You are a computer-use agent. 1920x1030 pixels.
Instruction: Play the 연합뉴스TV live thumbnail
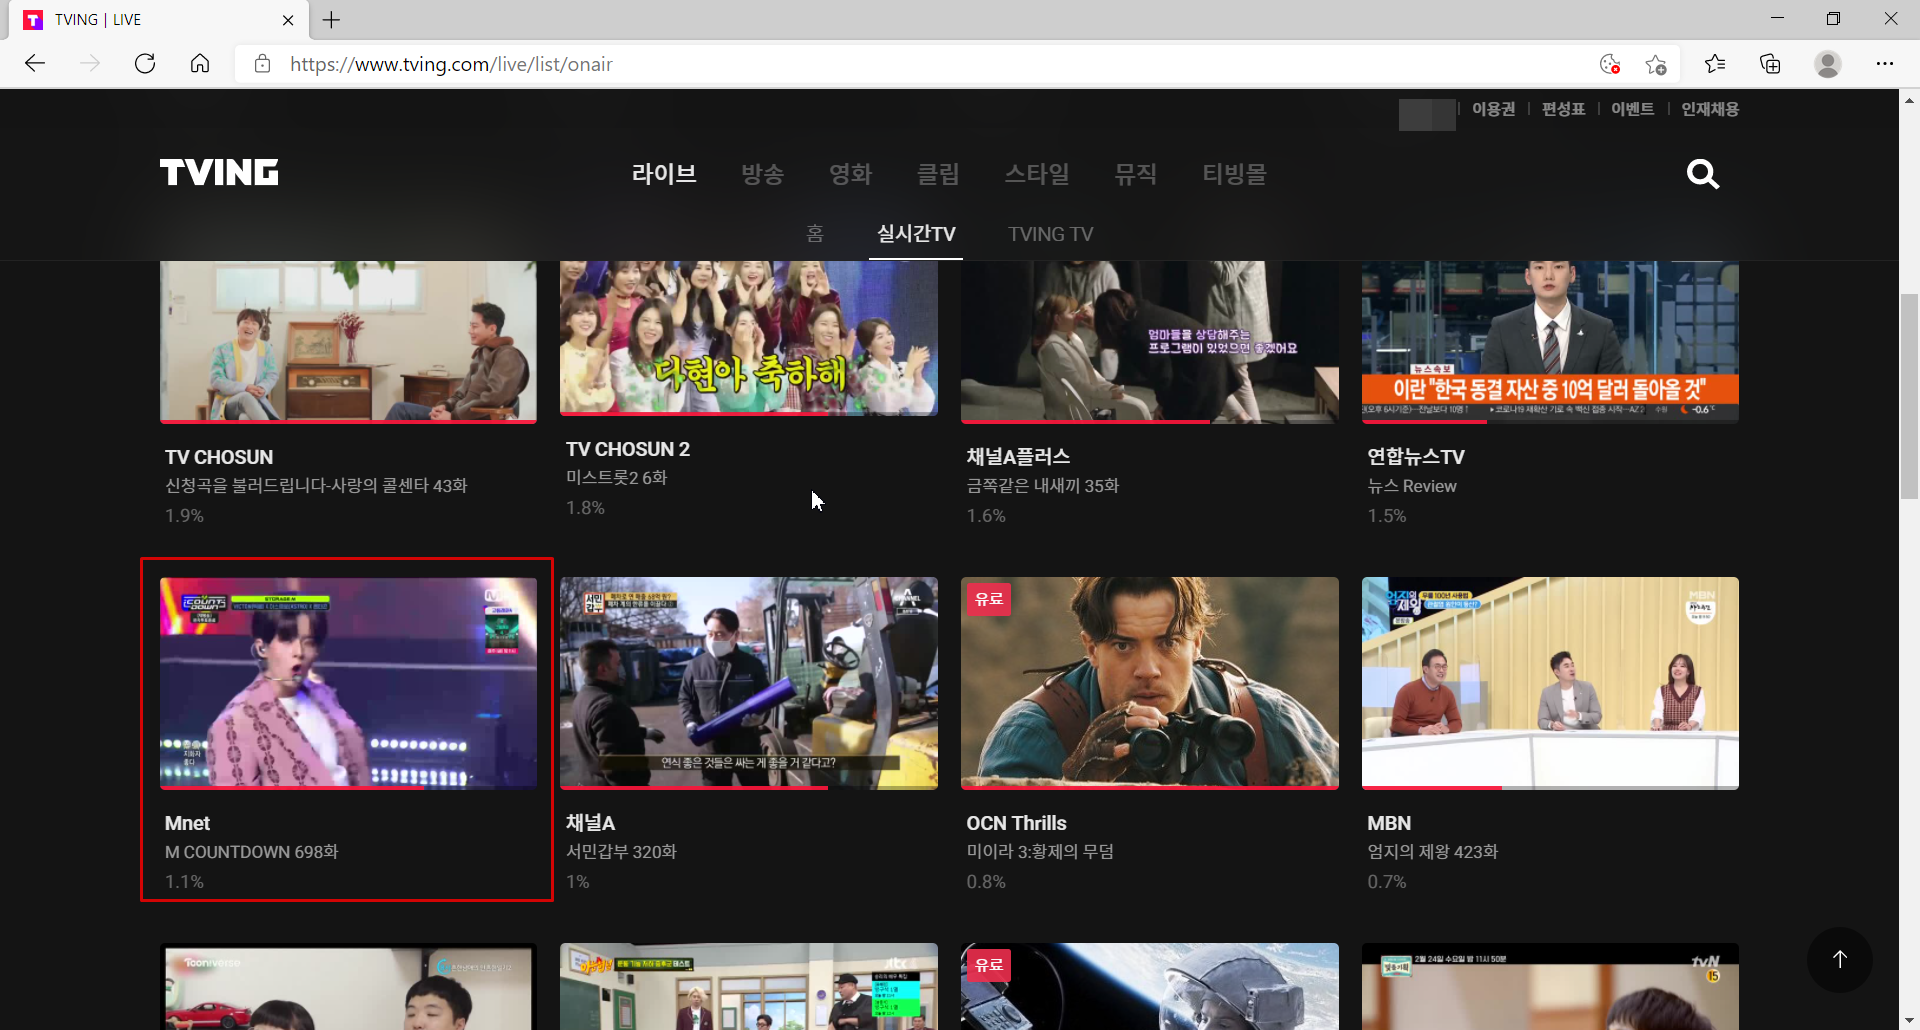click(1550, 342)
